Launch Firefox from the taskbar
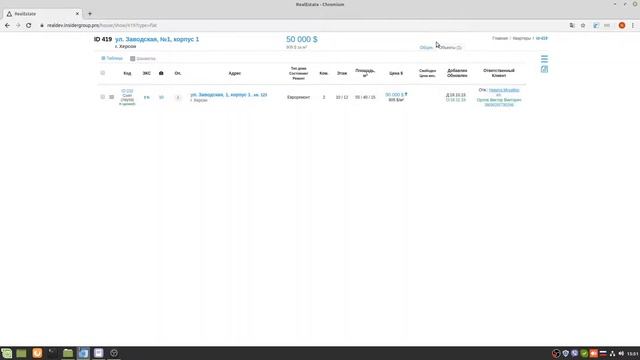This screenshot has width=640, height=360. tap(37, 353)
